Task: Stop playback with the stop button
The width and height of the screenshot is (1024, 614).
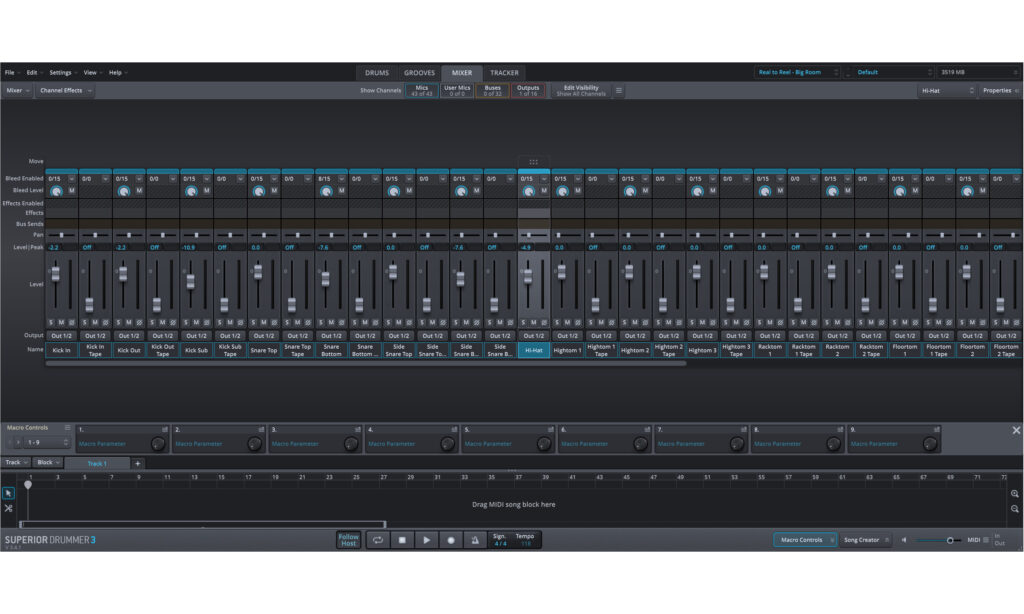Action: 402,540
